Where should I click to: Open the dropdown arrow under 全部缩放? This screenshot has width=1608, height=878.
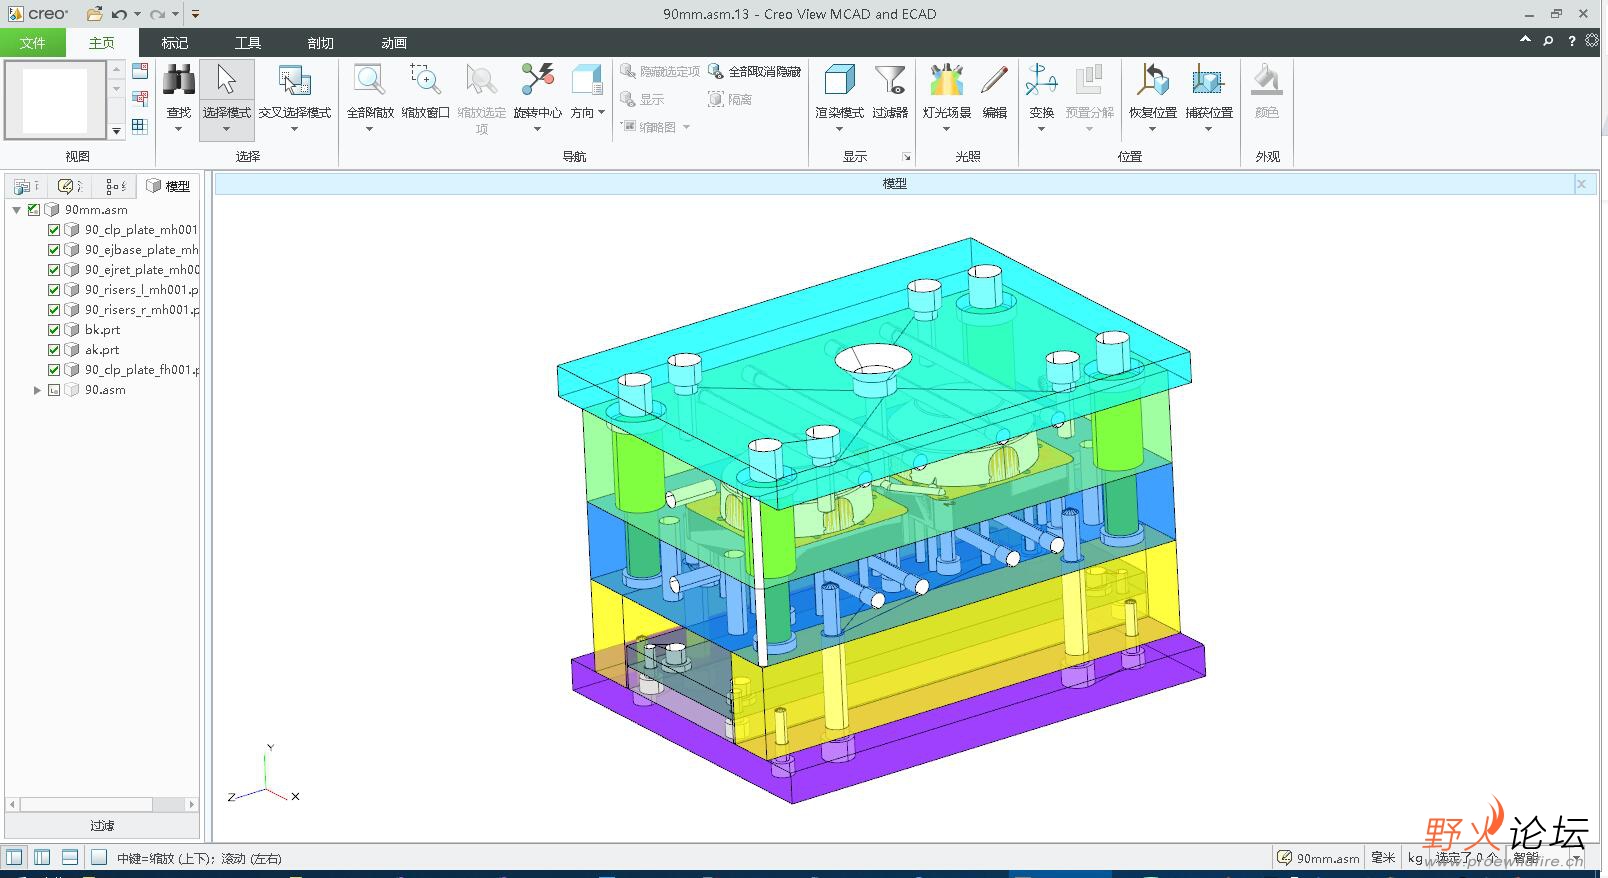(x=370, y=128)
